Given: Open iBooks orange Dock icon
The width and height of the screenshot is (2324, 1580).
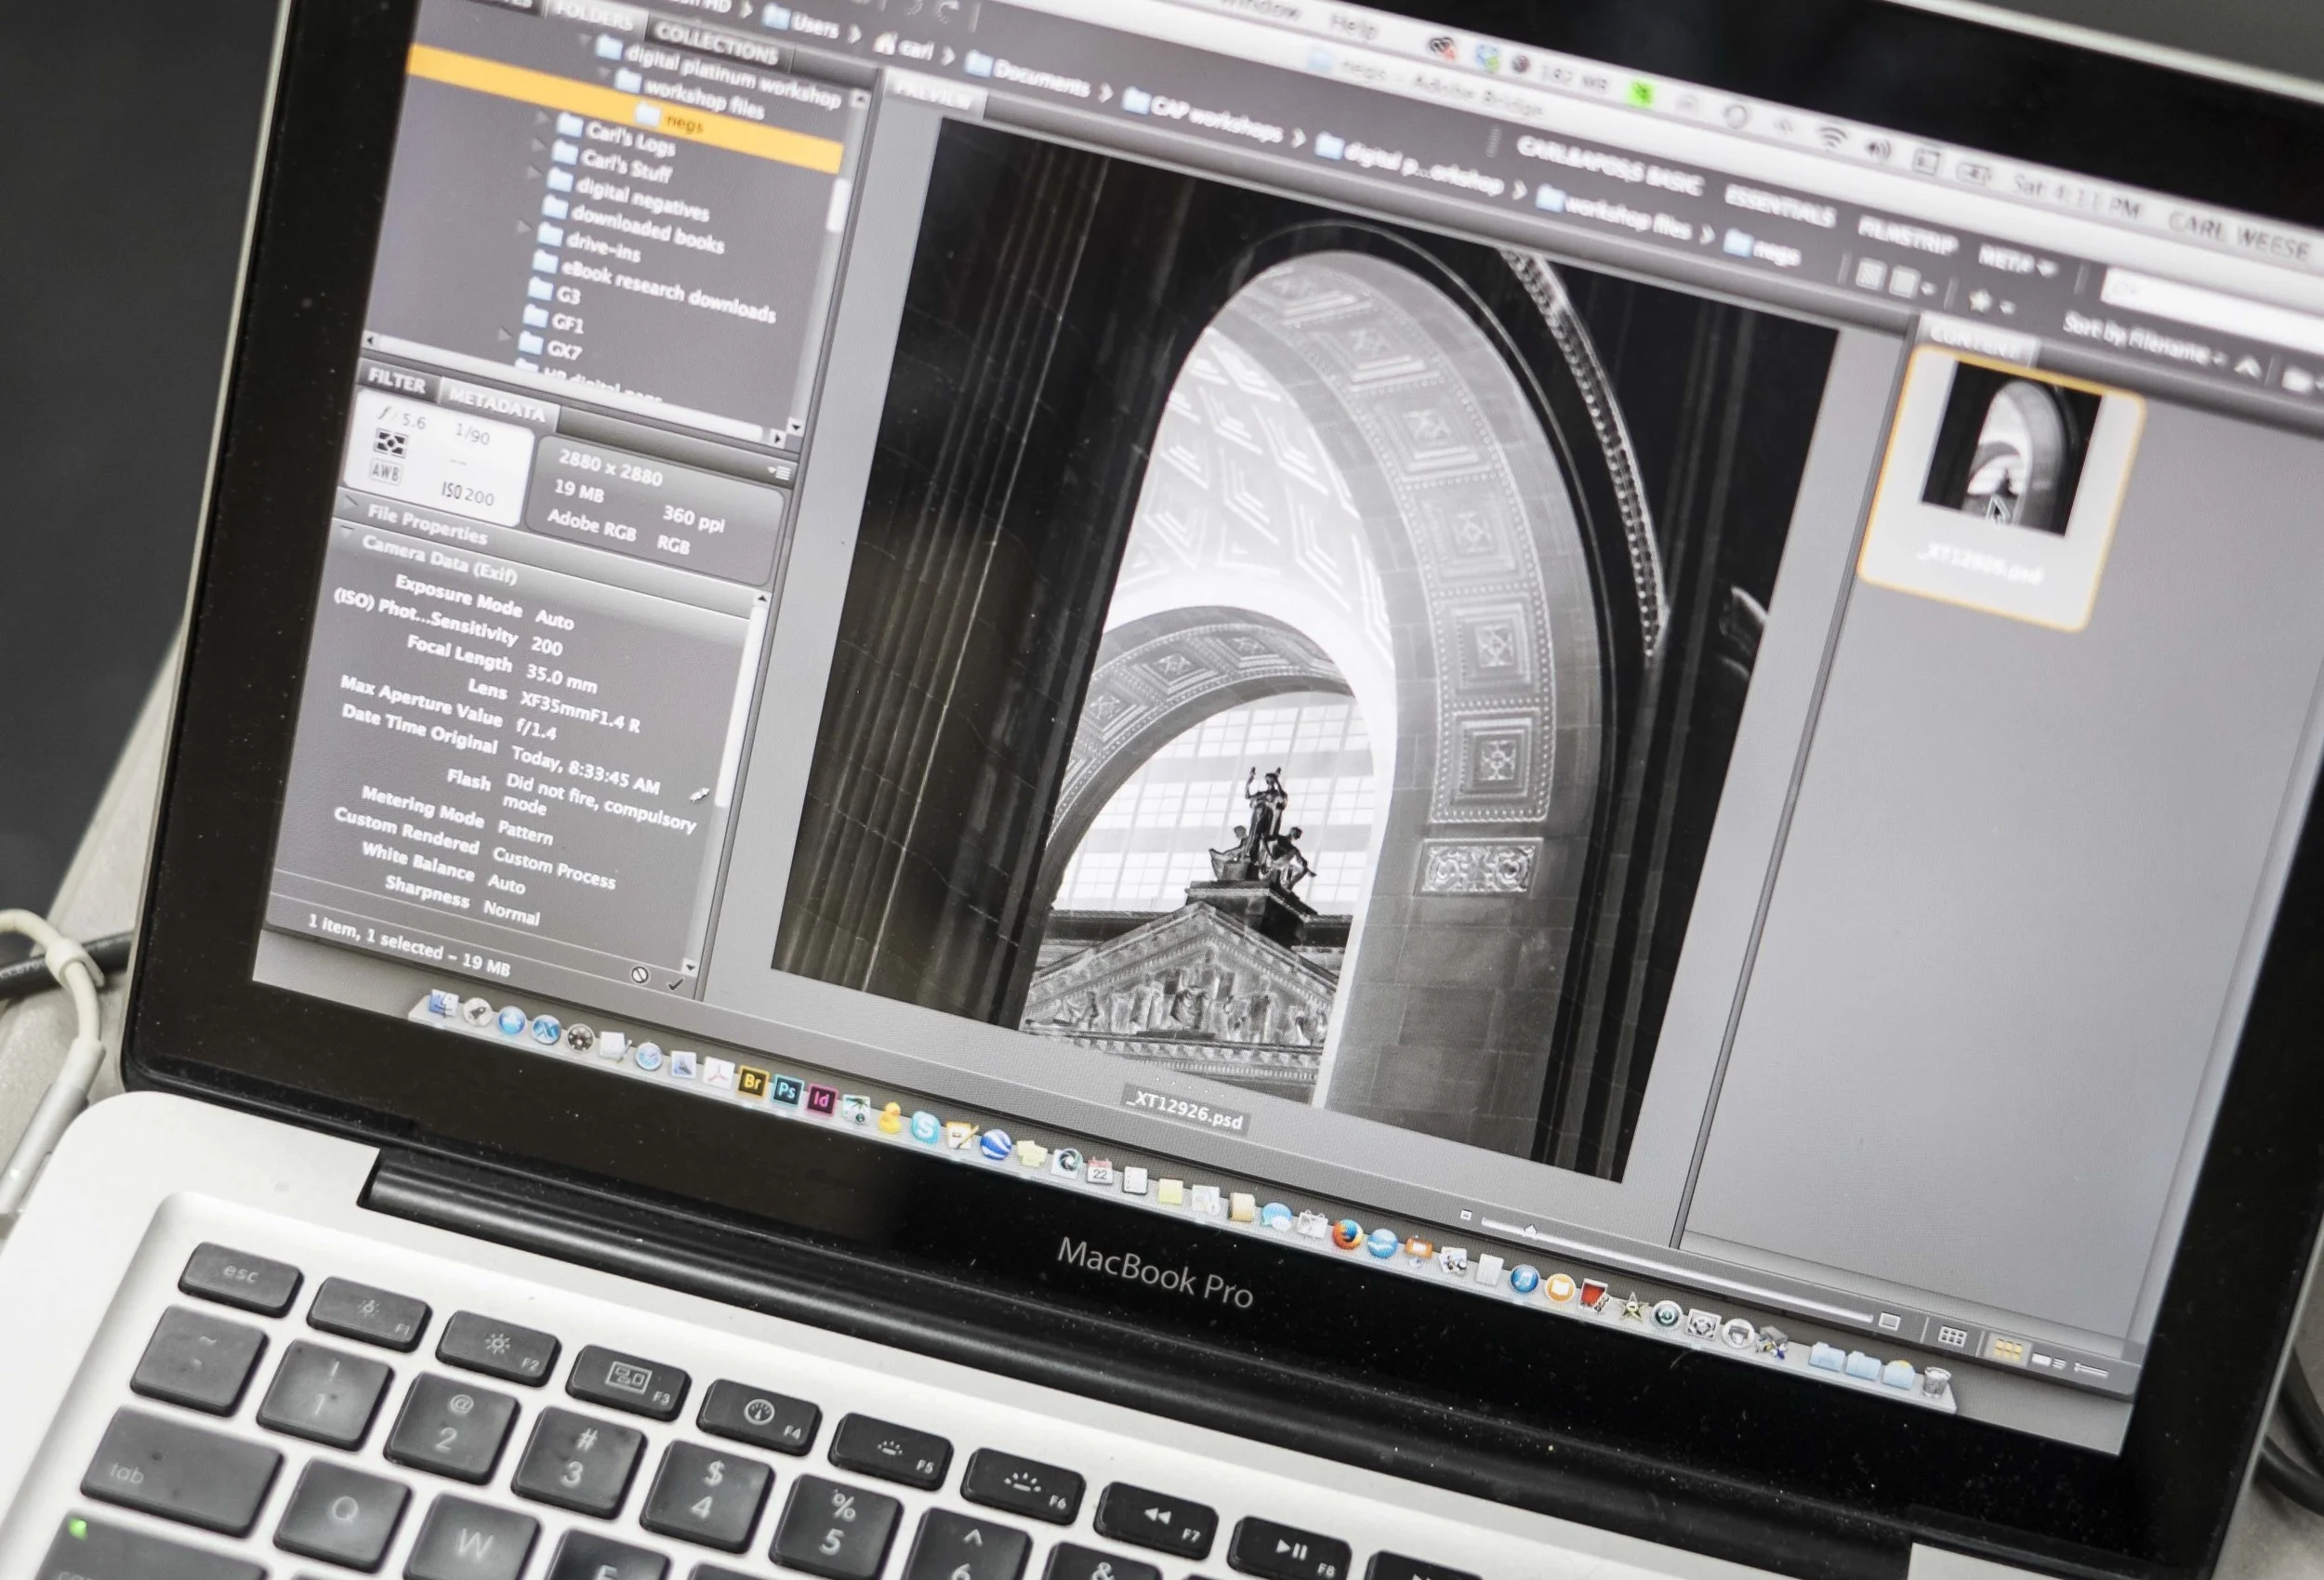Looking at the screenshot, I should tap(1559, 1289).
